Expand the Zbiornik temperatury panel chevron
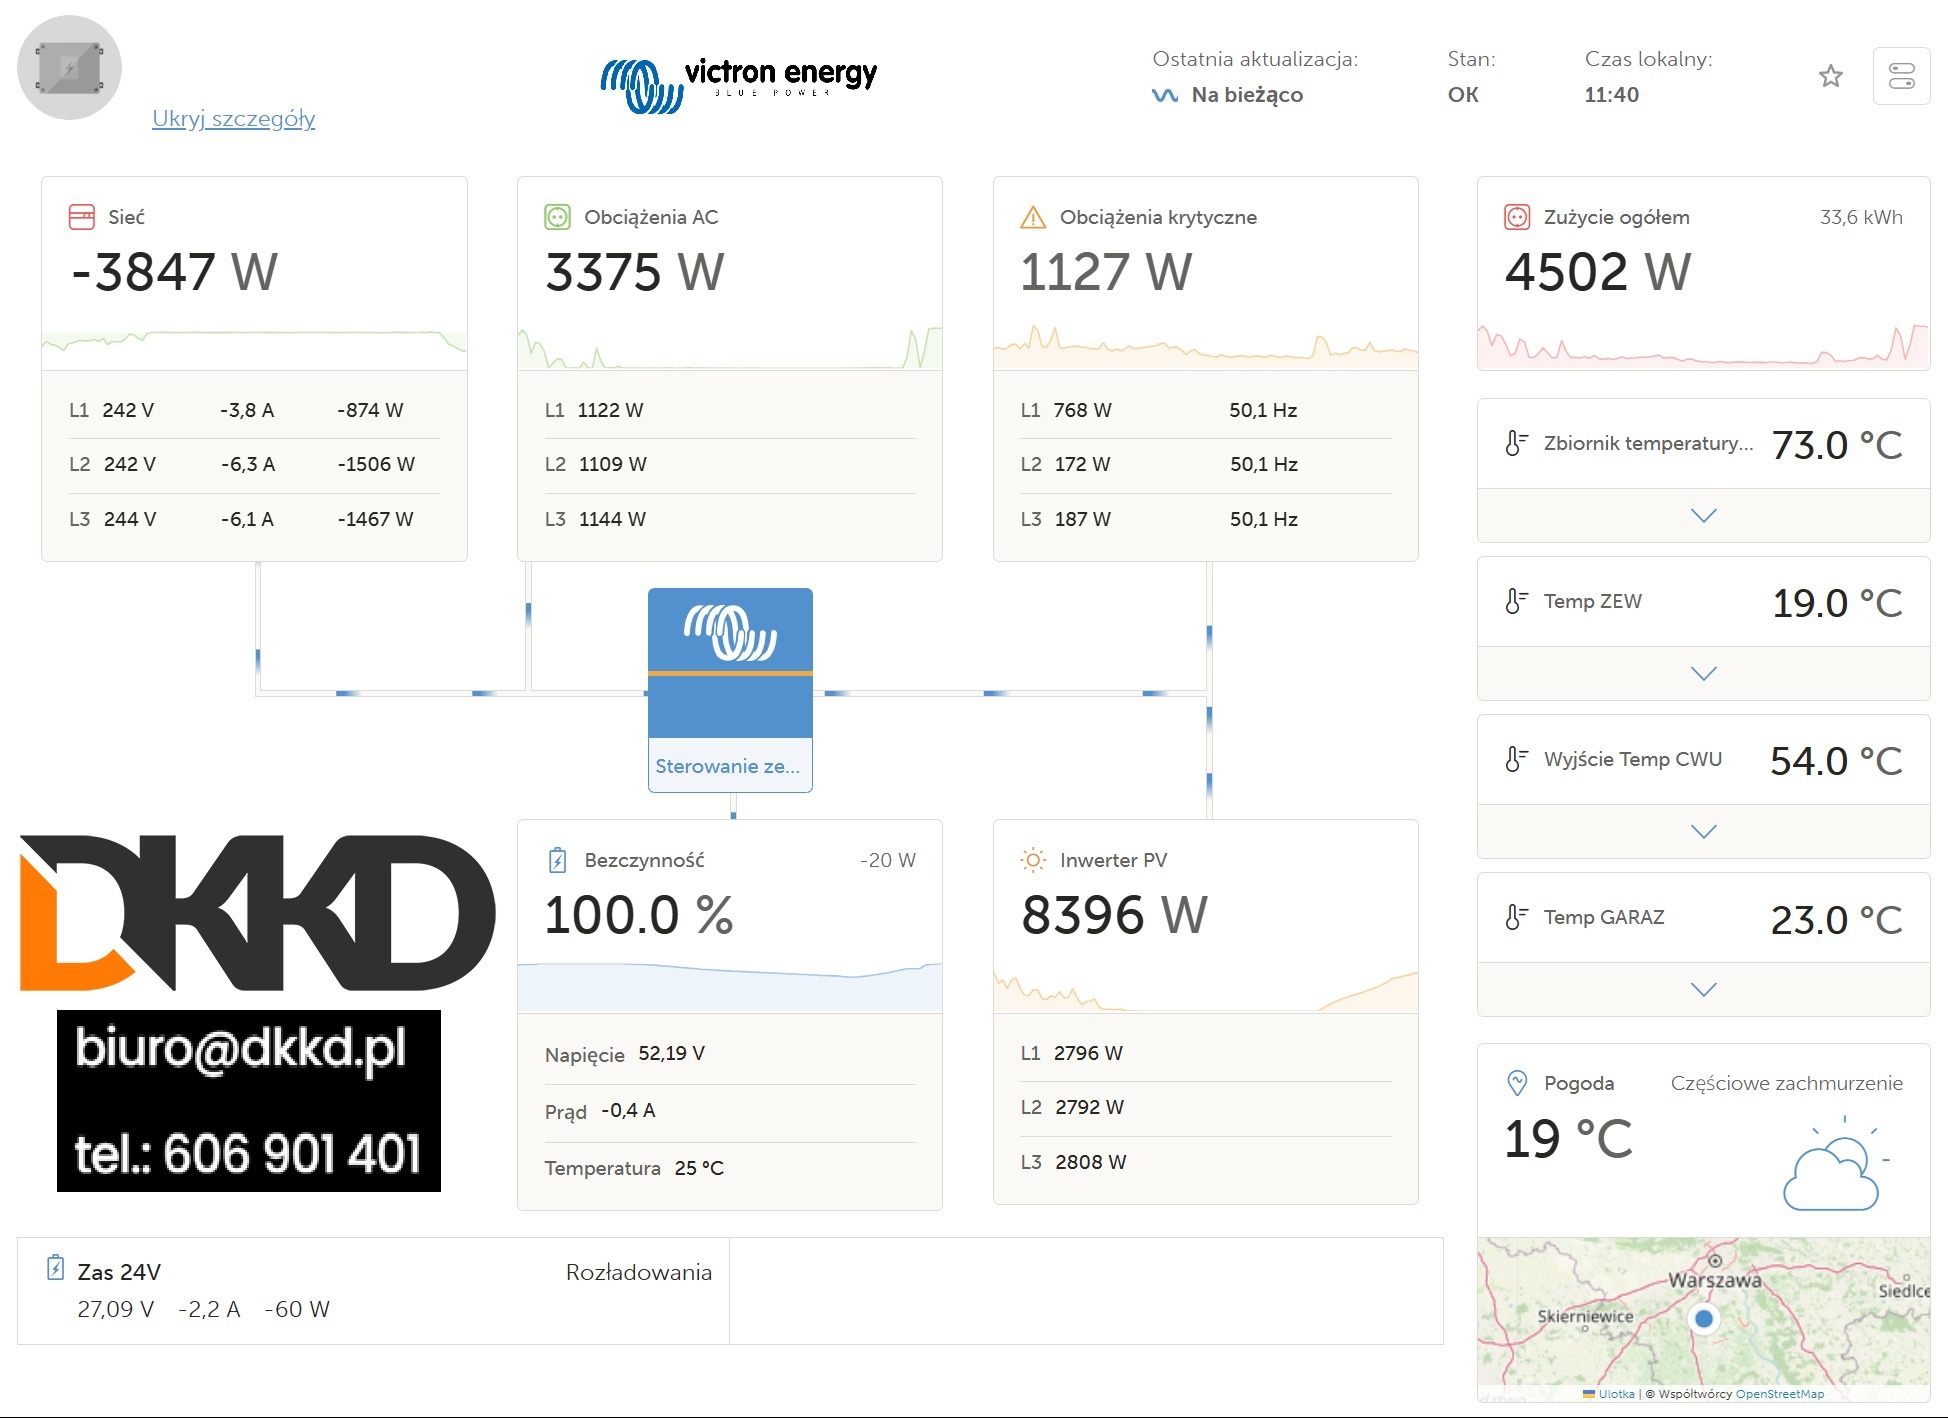Image resolution: width=1948 pixels, height=1418 pixels. [1703, 515]
